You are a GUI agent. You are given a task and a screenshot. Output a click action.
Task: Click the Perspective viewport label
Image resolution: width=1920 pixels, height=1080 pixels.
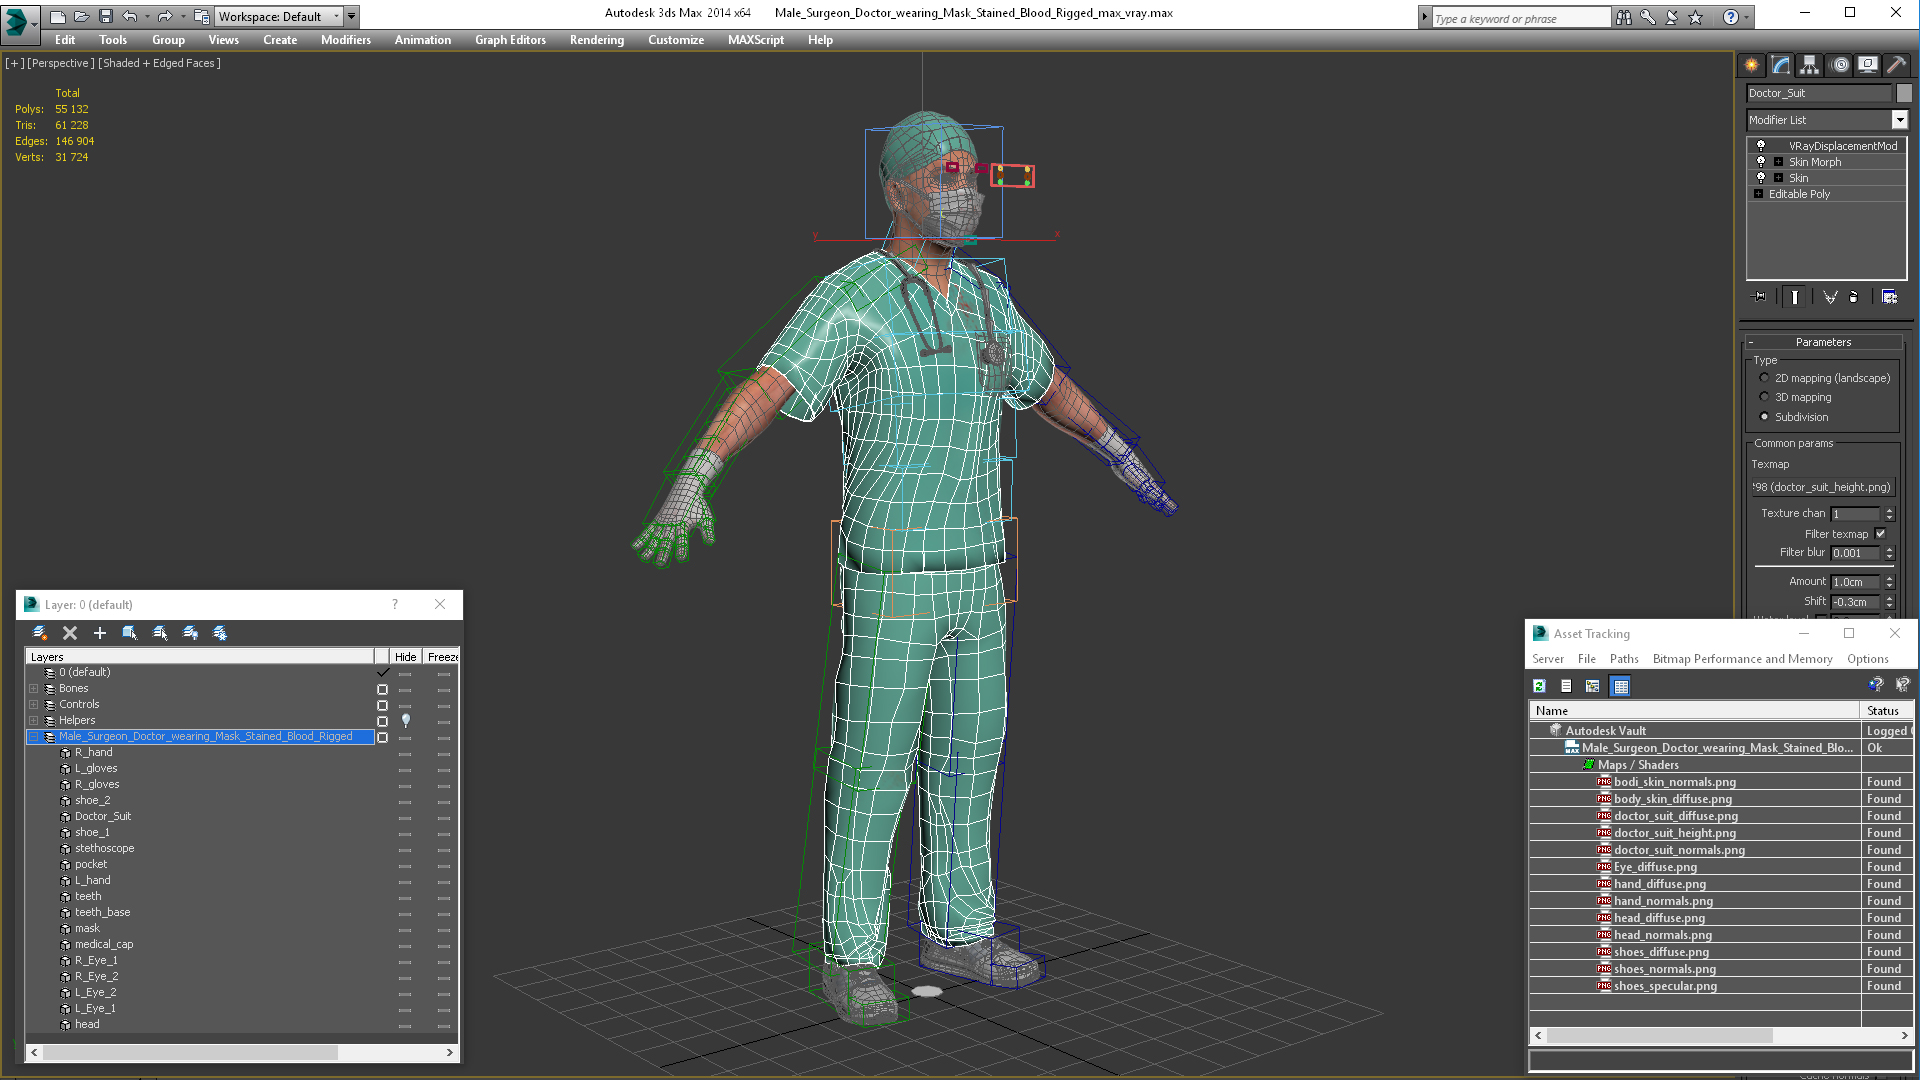click(61, 63)
